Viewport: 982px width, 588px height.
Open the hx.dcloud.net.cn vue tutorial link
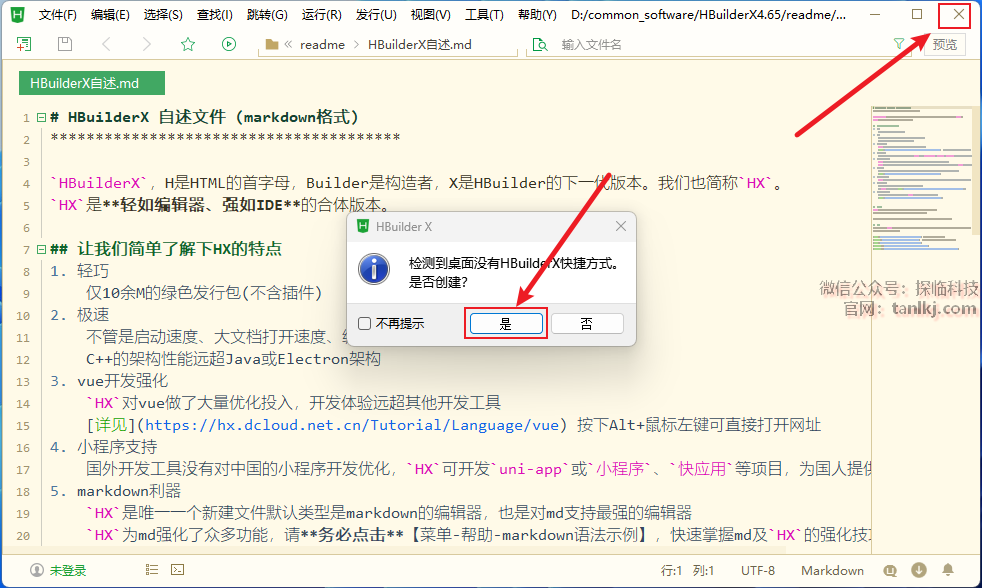[x=352, y=425]
